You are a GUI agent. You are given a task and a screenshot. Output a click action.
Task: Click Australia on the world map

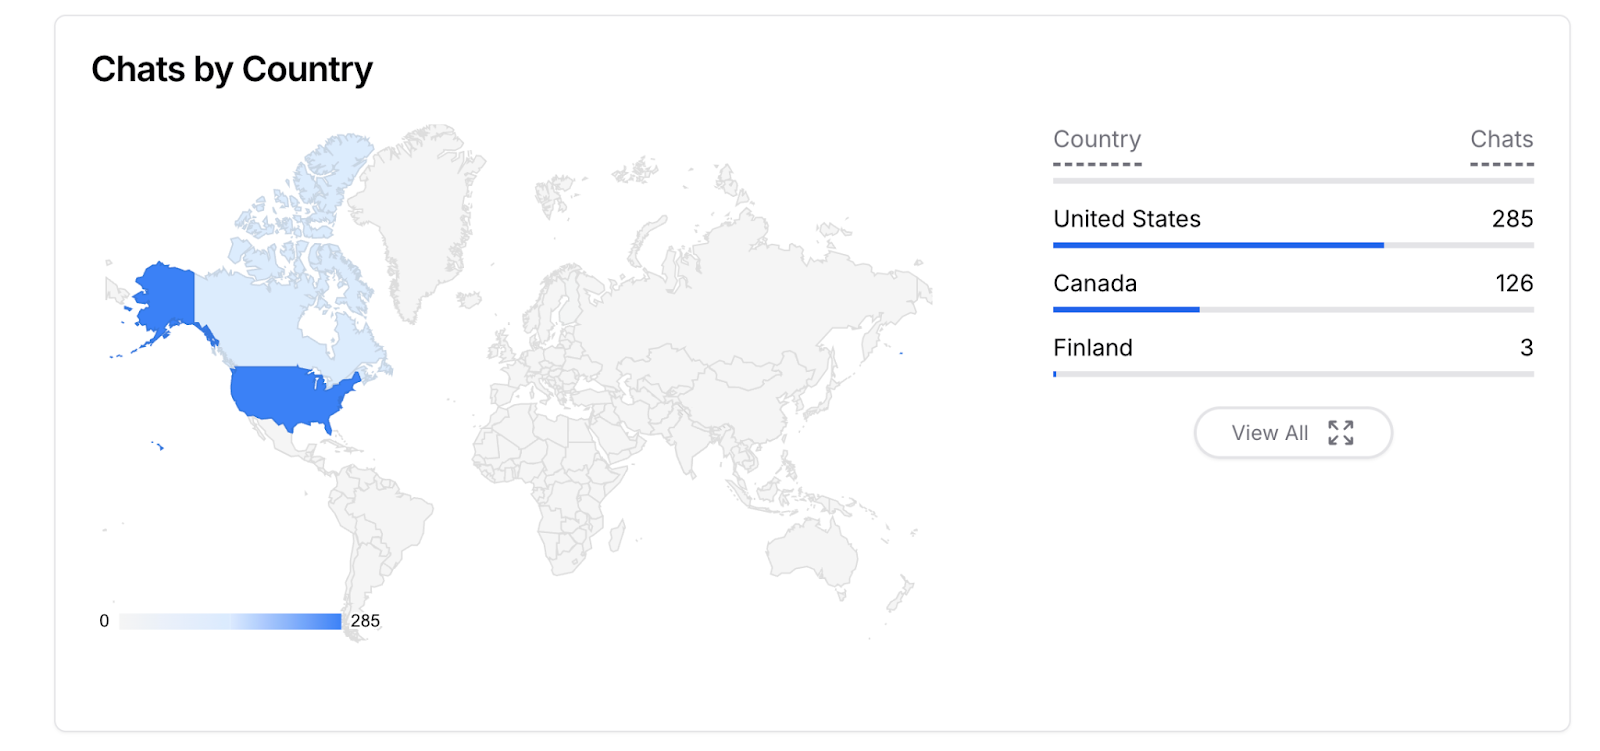pyautogui.click(x=812, y=553)
